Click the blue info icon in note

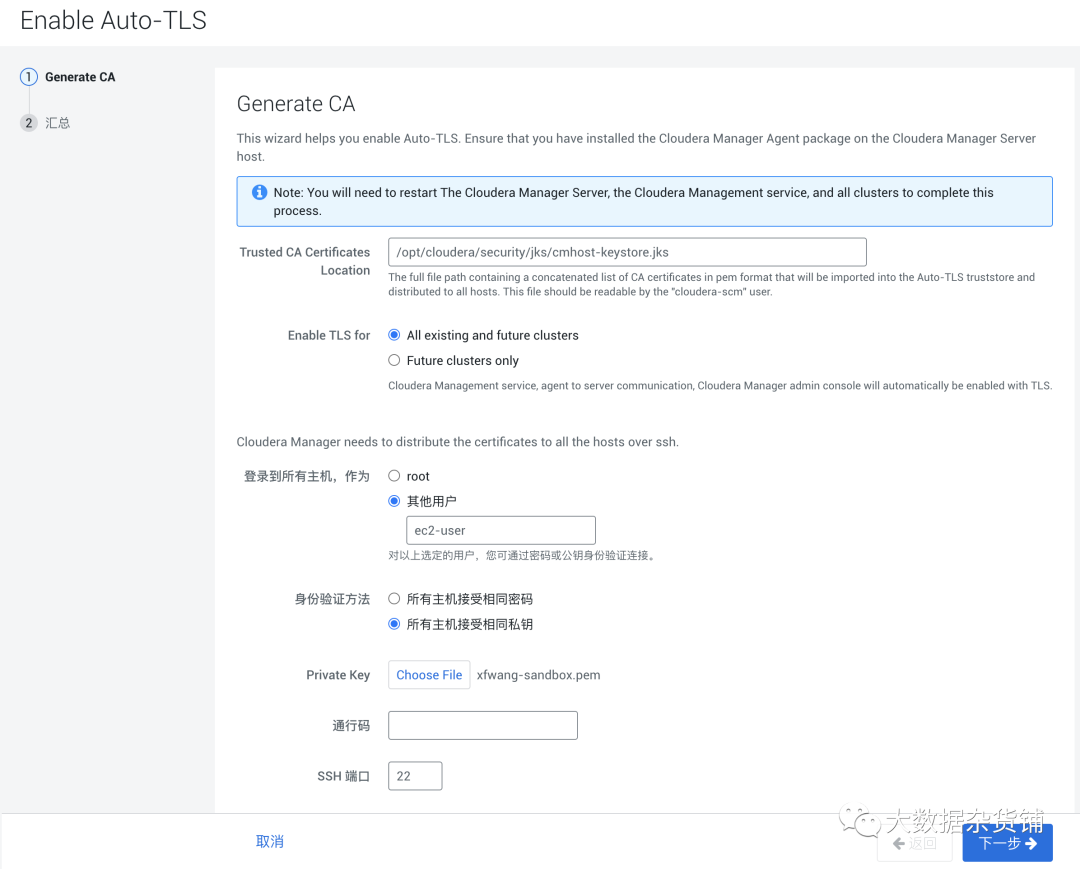click(x=259, y=193)
